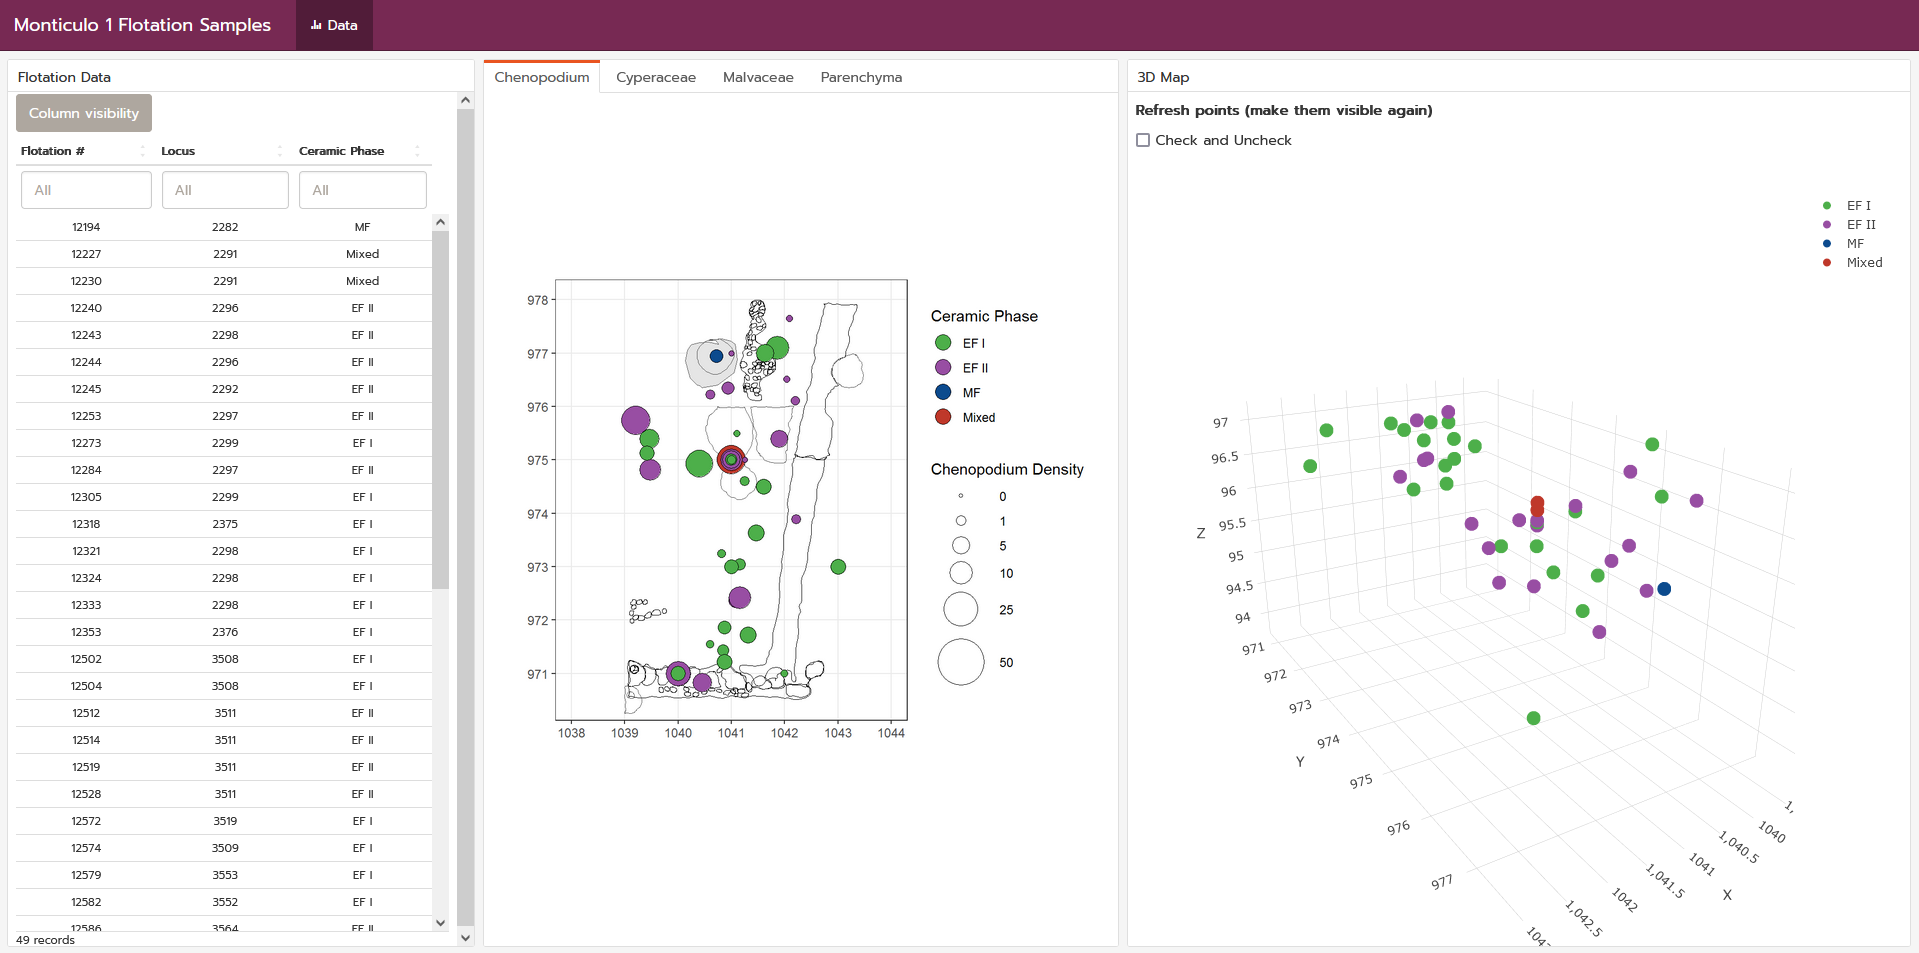
Task: Open the Data tab in the header
Action: click(x=334, y=25)
